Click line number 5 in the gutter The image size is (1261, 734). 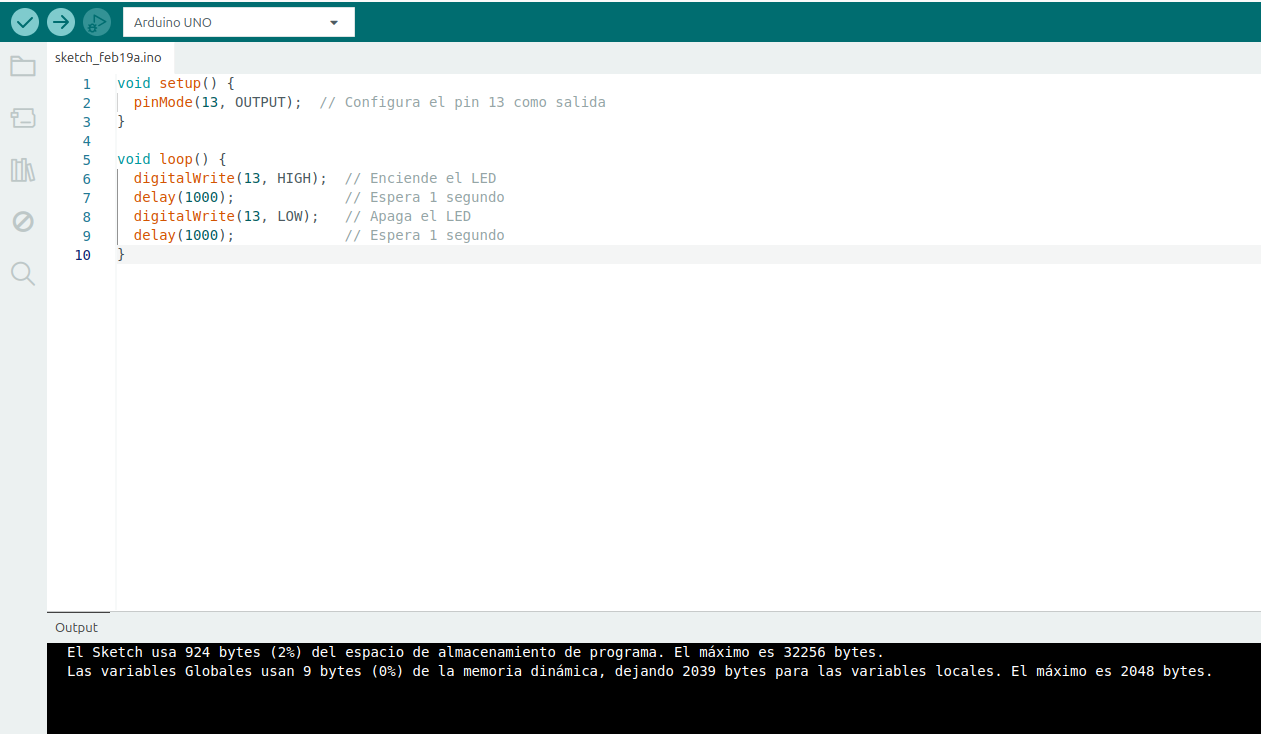click(87, 159)
